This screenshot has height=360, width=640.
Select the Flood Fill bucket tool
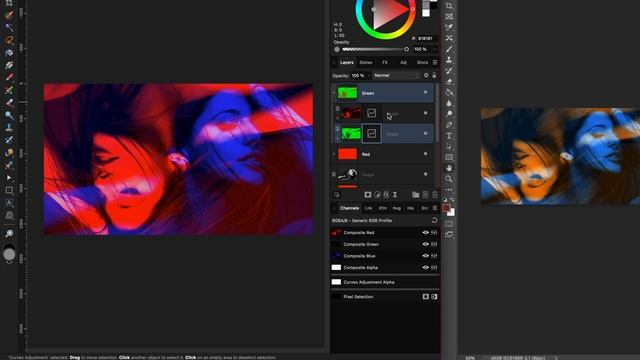pyautogui.click(x=449, y=92)
